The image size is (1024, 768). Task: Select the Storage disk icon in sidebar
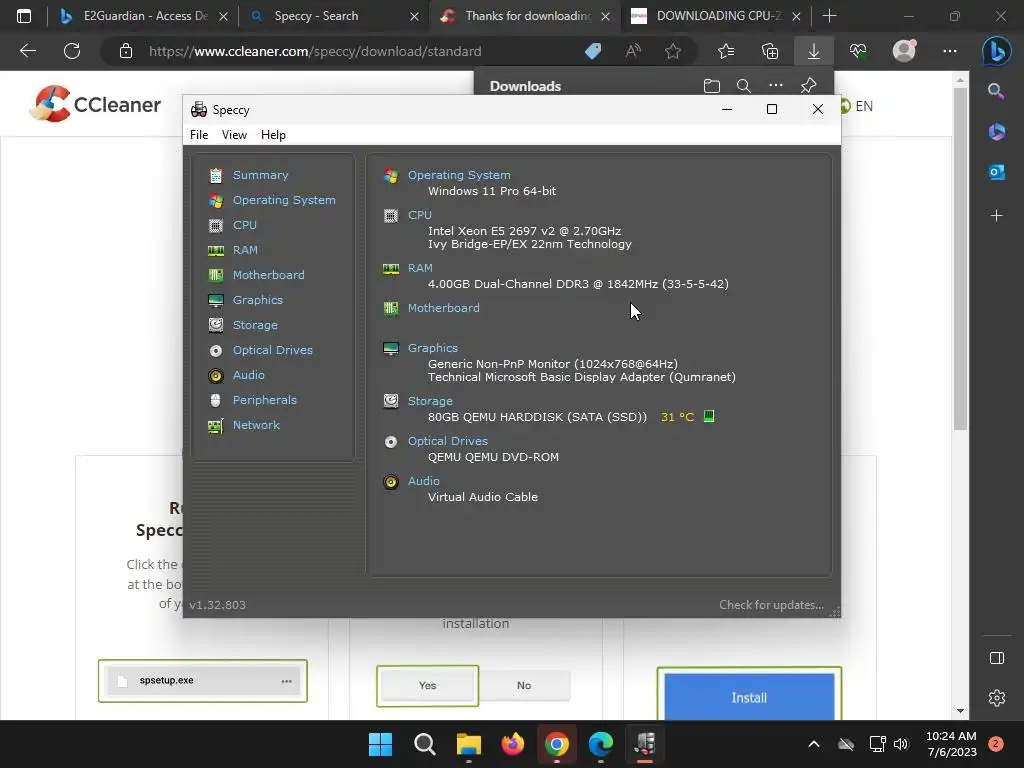click(216, 325)
